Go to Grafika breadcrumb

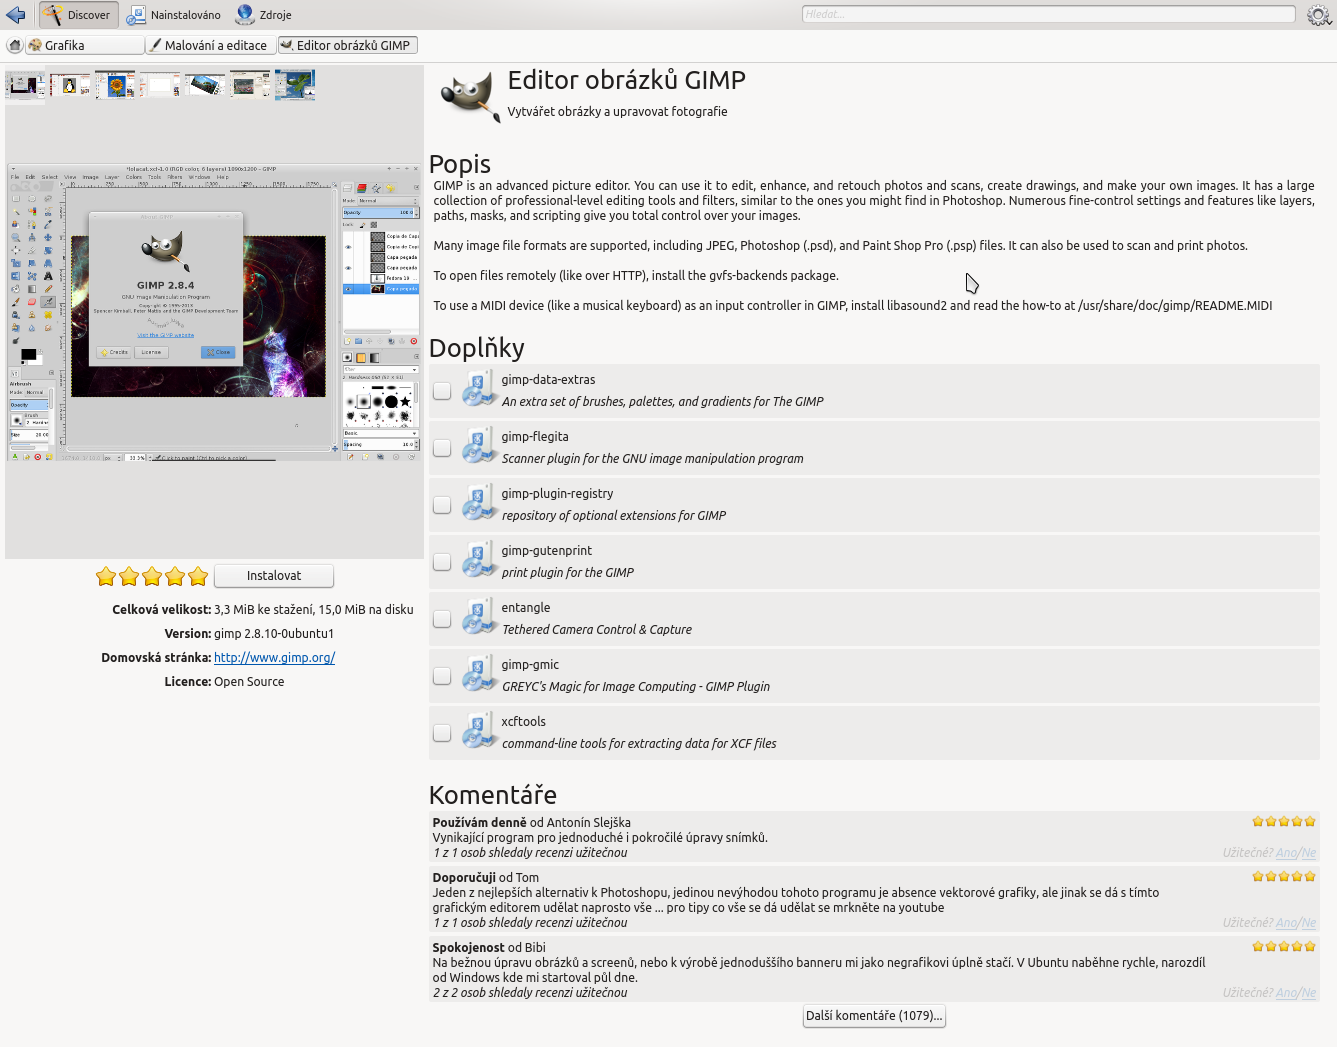[x=85, y=45]
